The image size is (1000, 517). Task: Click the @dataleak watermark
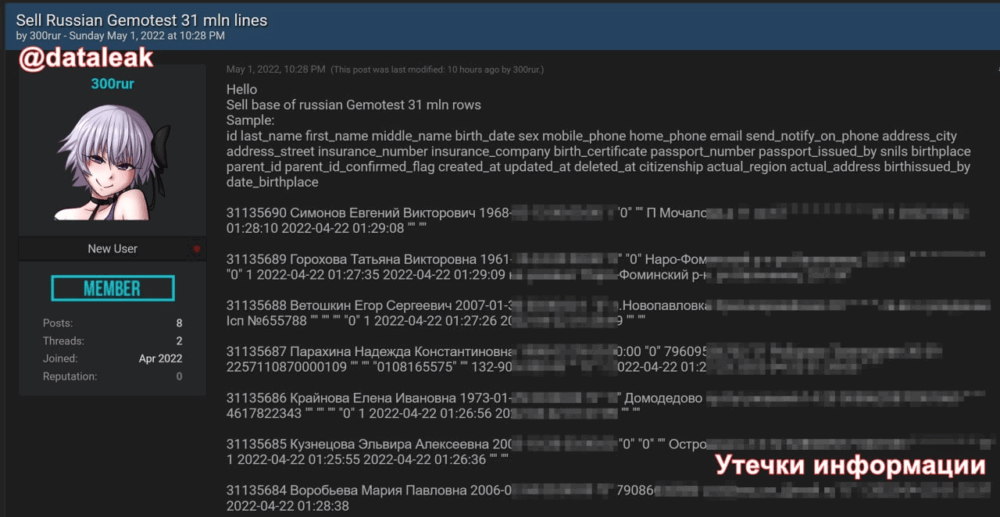(x=86, y=59)
